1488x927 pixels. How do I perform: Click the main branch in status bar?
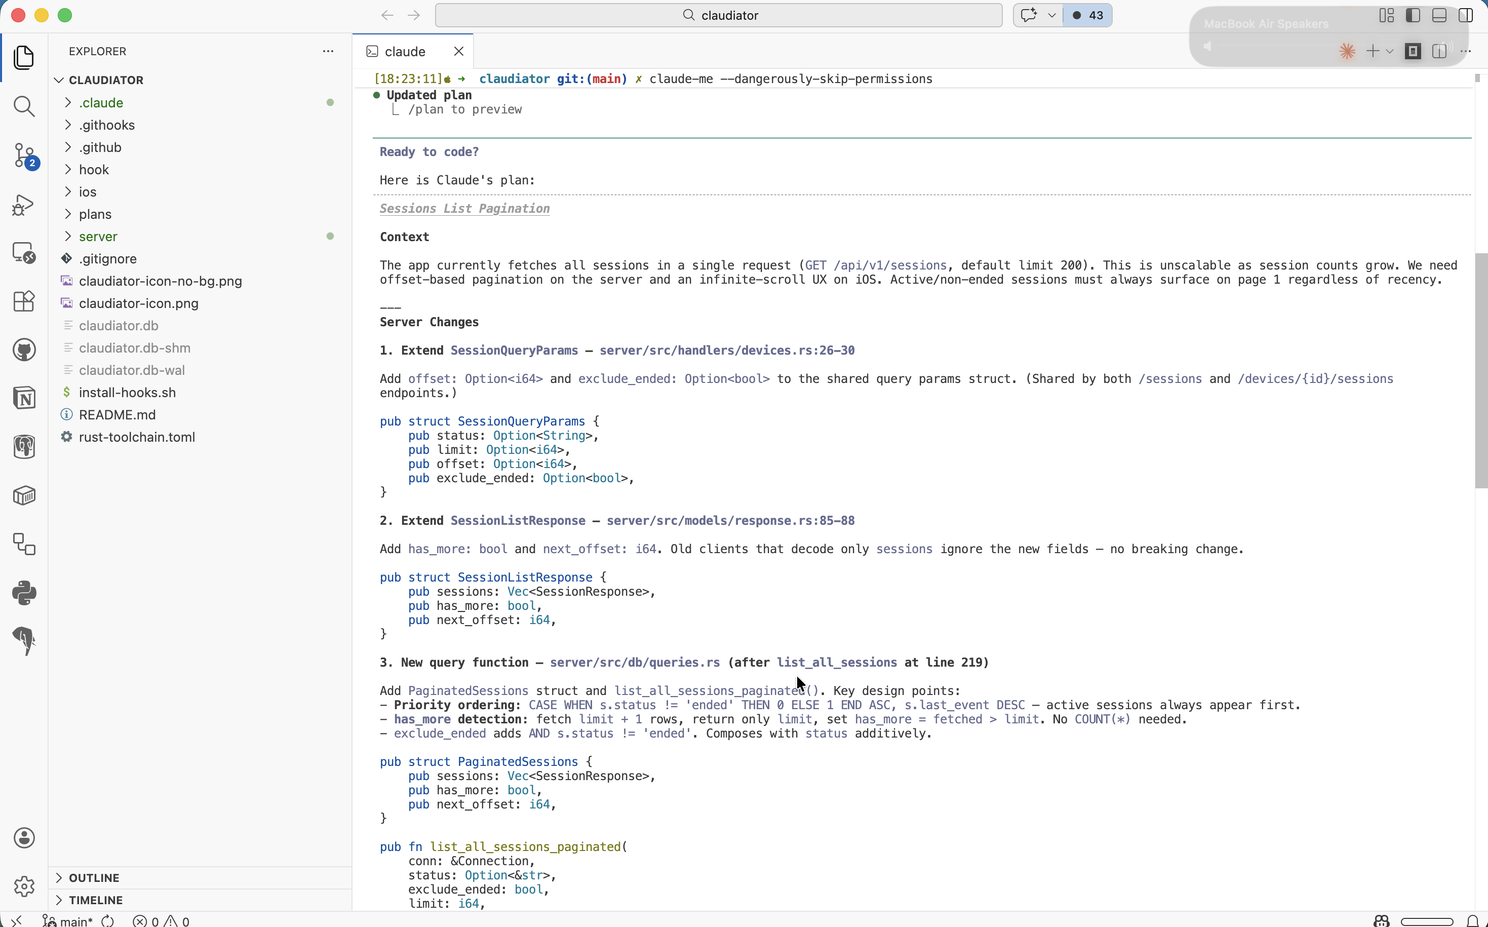68,921
